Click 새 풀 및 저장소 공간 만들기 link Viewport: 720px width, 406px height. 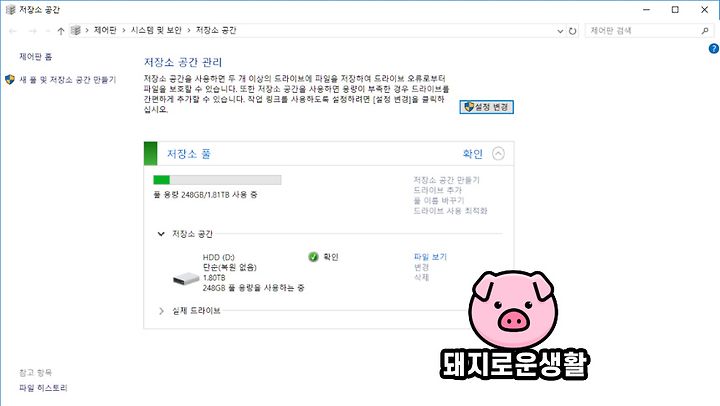68,80
